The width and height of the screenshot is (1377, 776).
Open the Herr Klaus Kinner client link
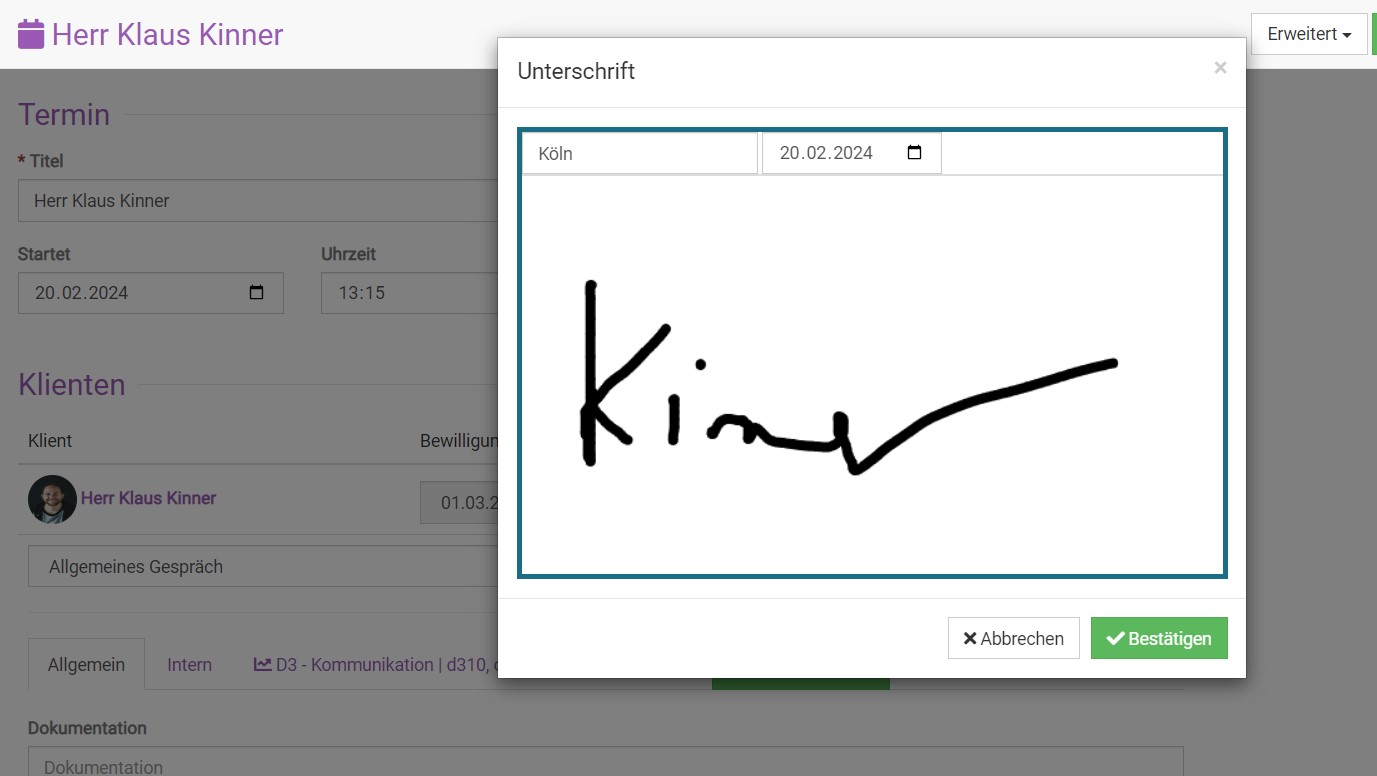point(148,498)
